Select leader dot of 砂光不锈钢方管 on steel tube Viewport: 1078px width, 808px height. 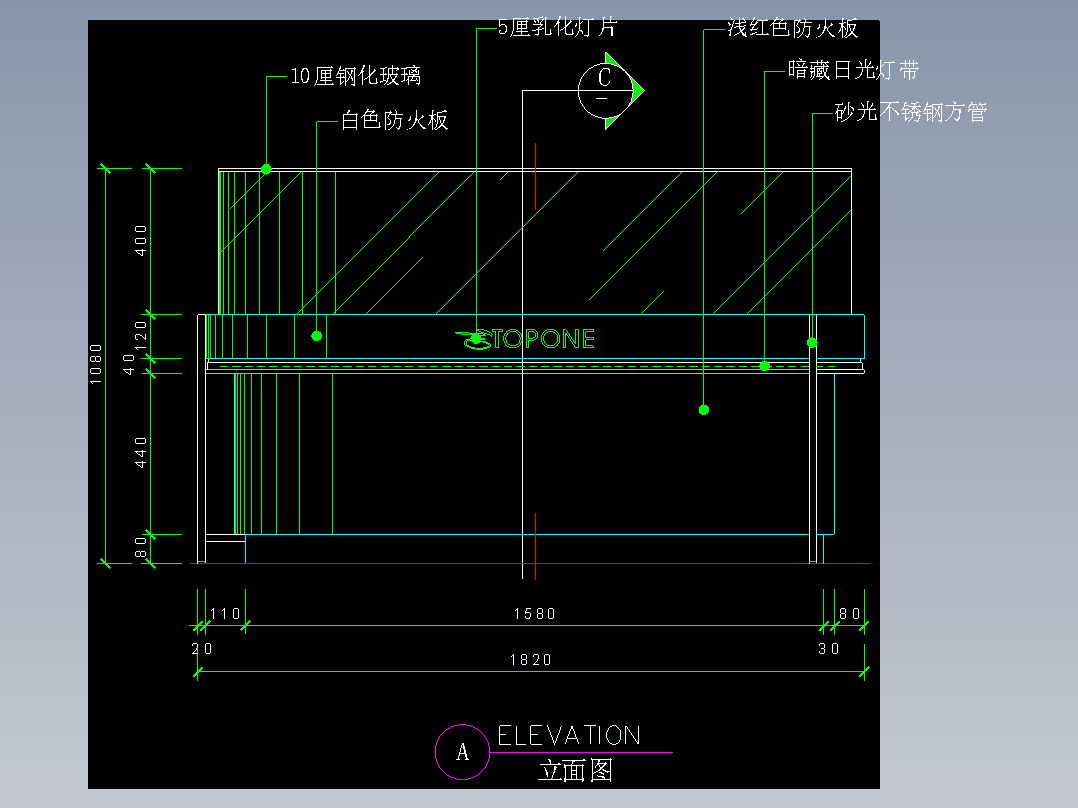(812, 342)
